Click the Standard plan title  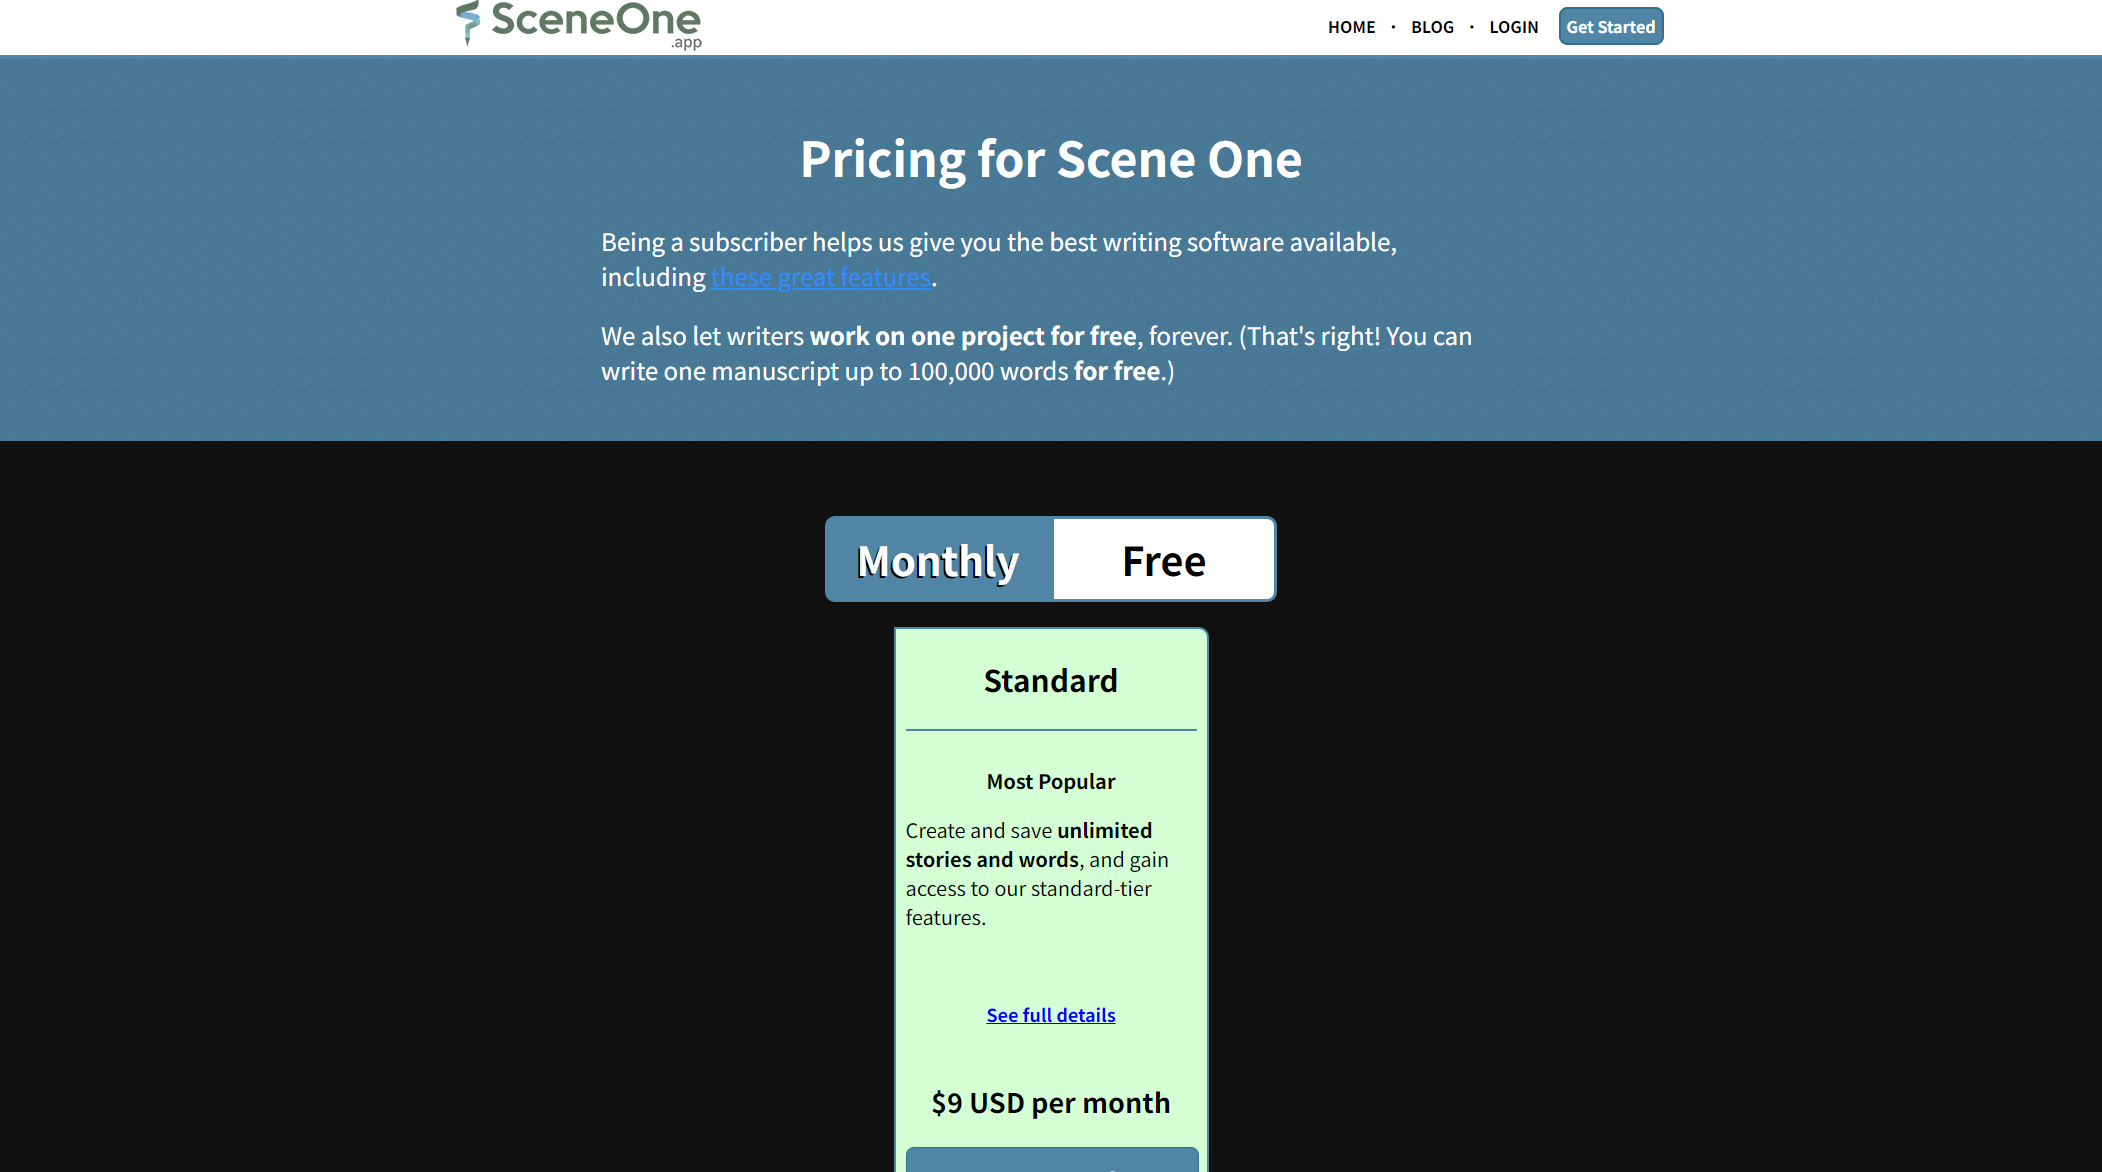click(x=1050, y=680)
